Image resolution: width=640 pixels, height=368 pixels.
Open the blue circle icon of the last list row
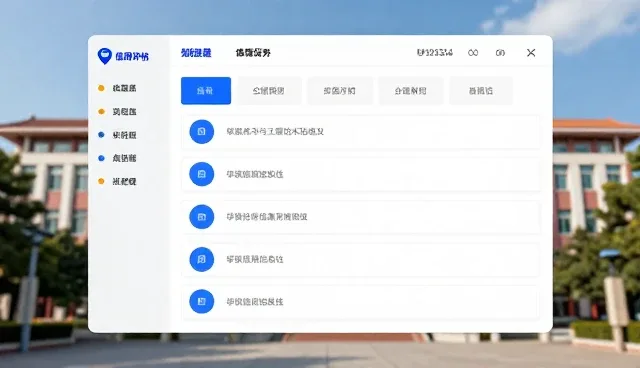(x=202, y=301)
